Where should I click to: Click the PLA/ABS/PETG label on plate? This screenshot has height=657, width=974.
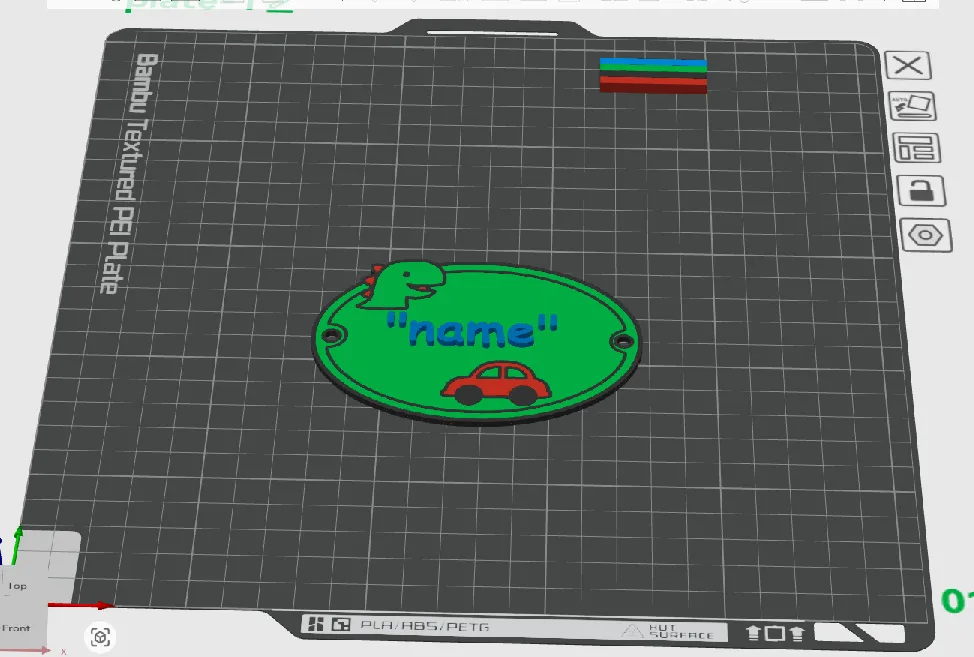pyautogui.click(x=425, y=626)
